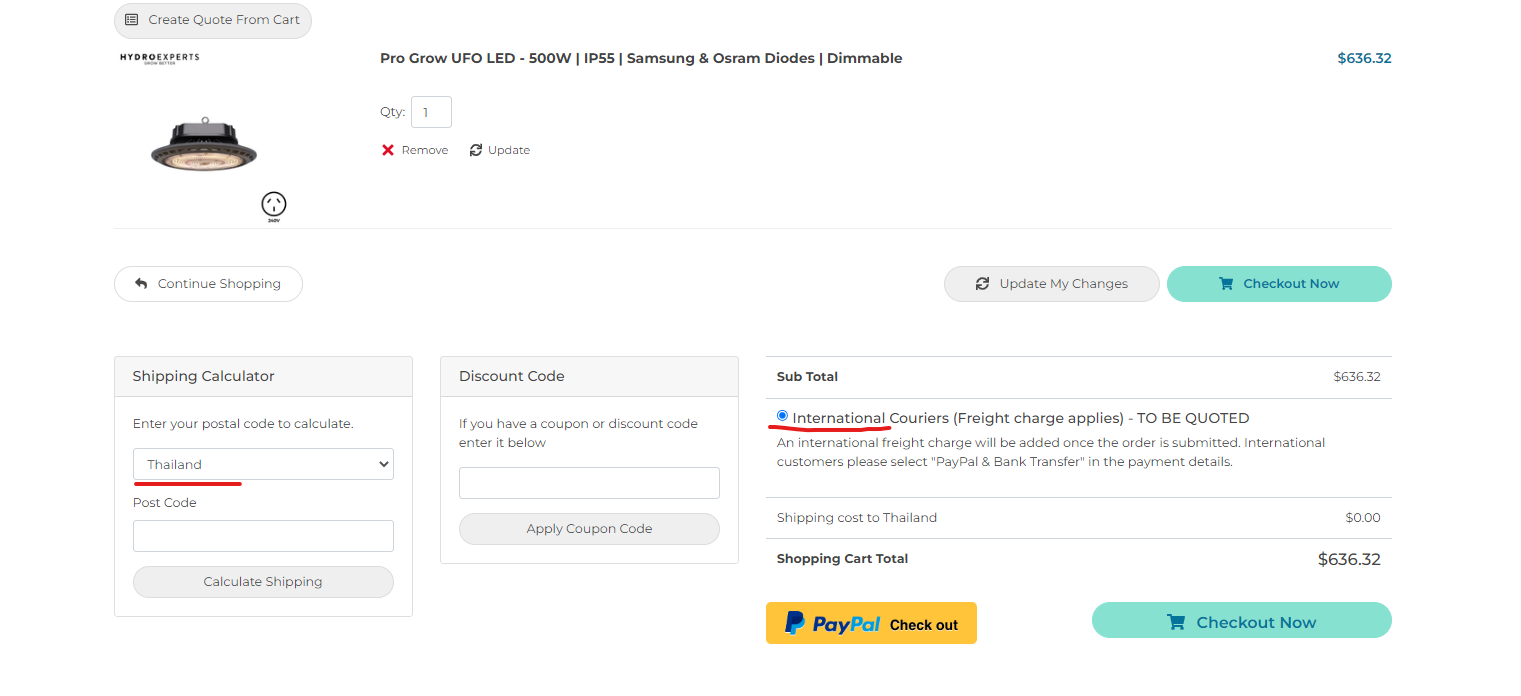Click the quote list icon beside Create Quote
This screenshot has height=696, width=1521.
point(132,20)
